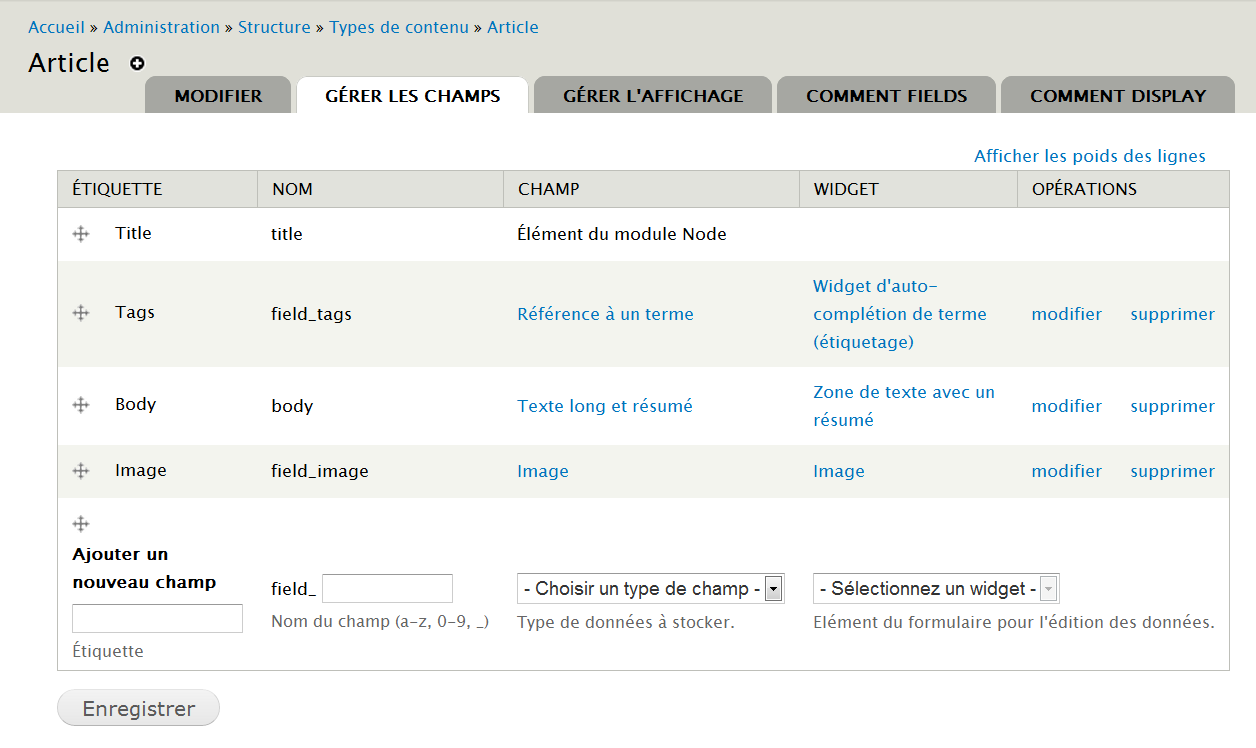Click the Image row drag handle
Viewport: 1256px width, 748px height.
(x=81, y=471)
